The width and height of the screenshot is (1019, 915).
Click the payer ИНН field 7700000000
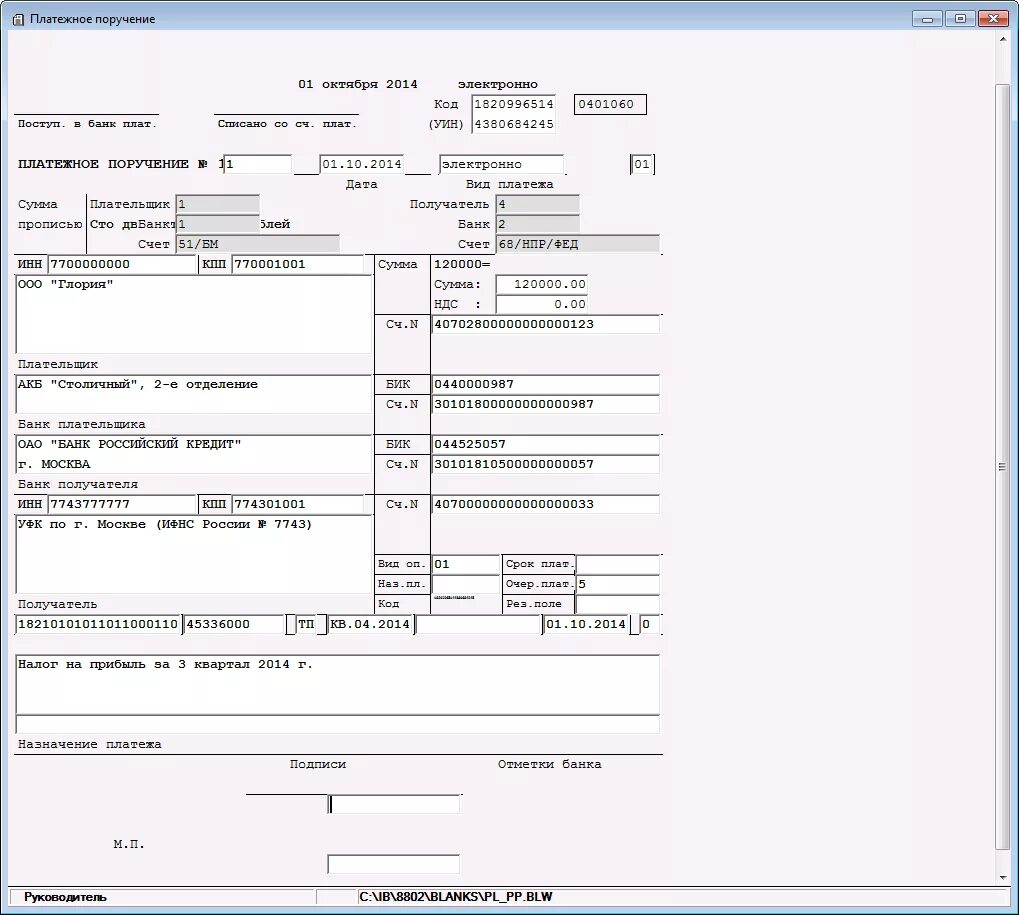point(122,264)
